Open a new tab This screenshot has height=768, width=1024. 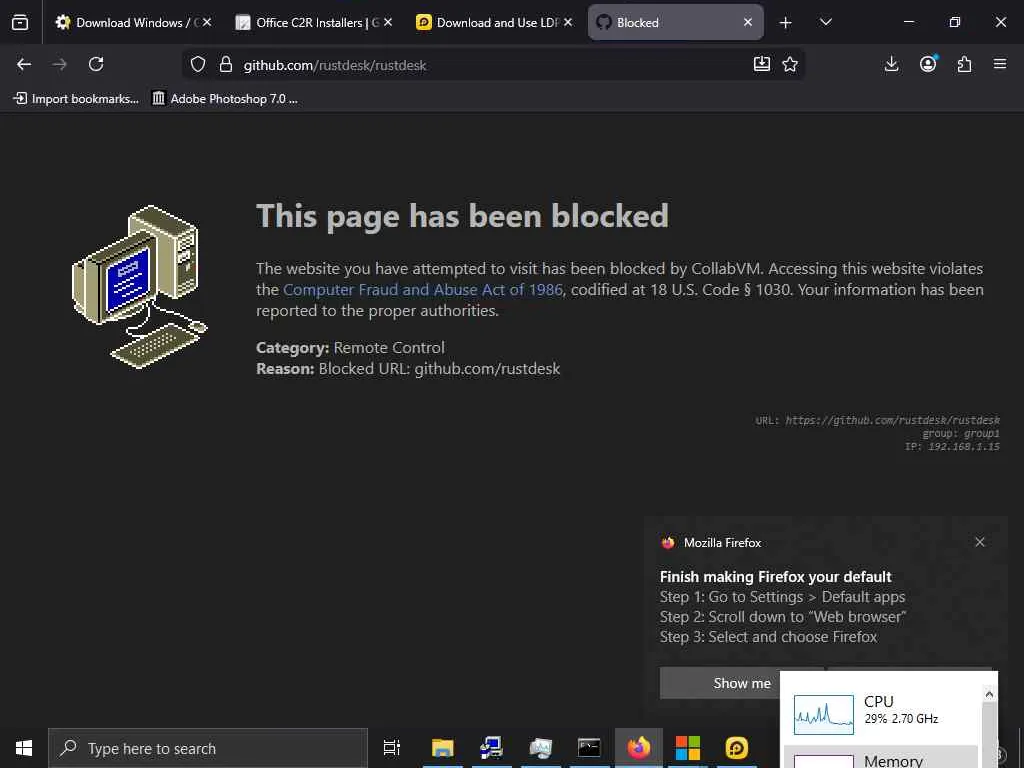tap(786, 23)
